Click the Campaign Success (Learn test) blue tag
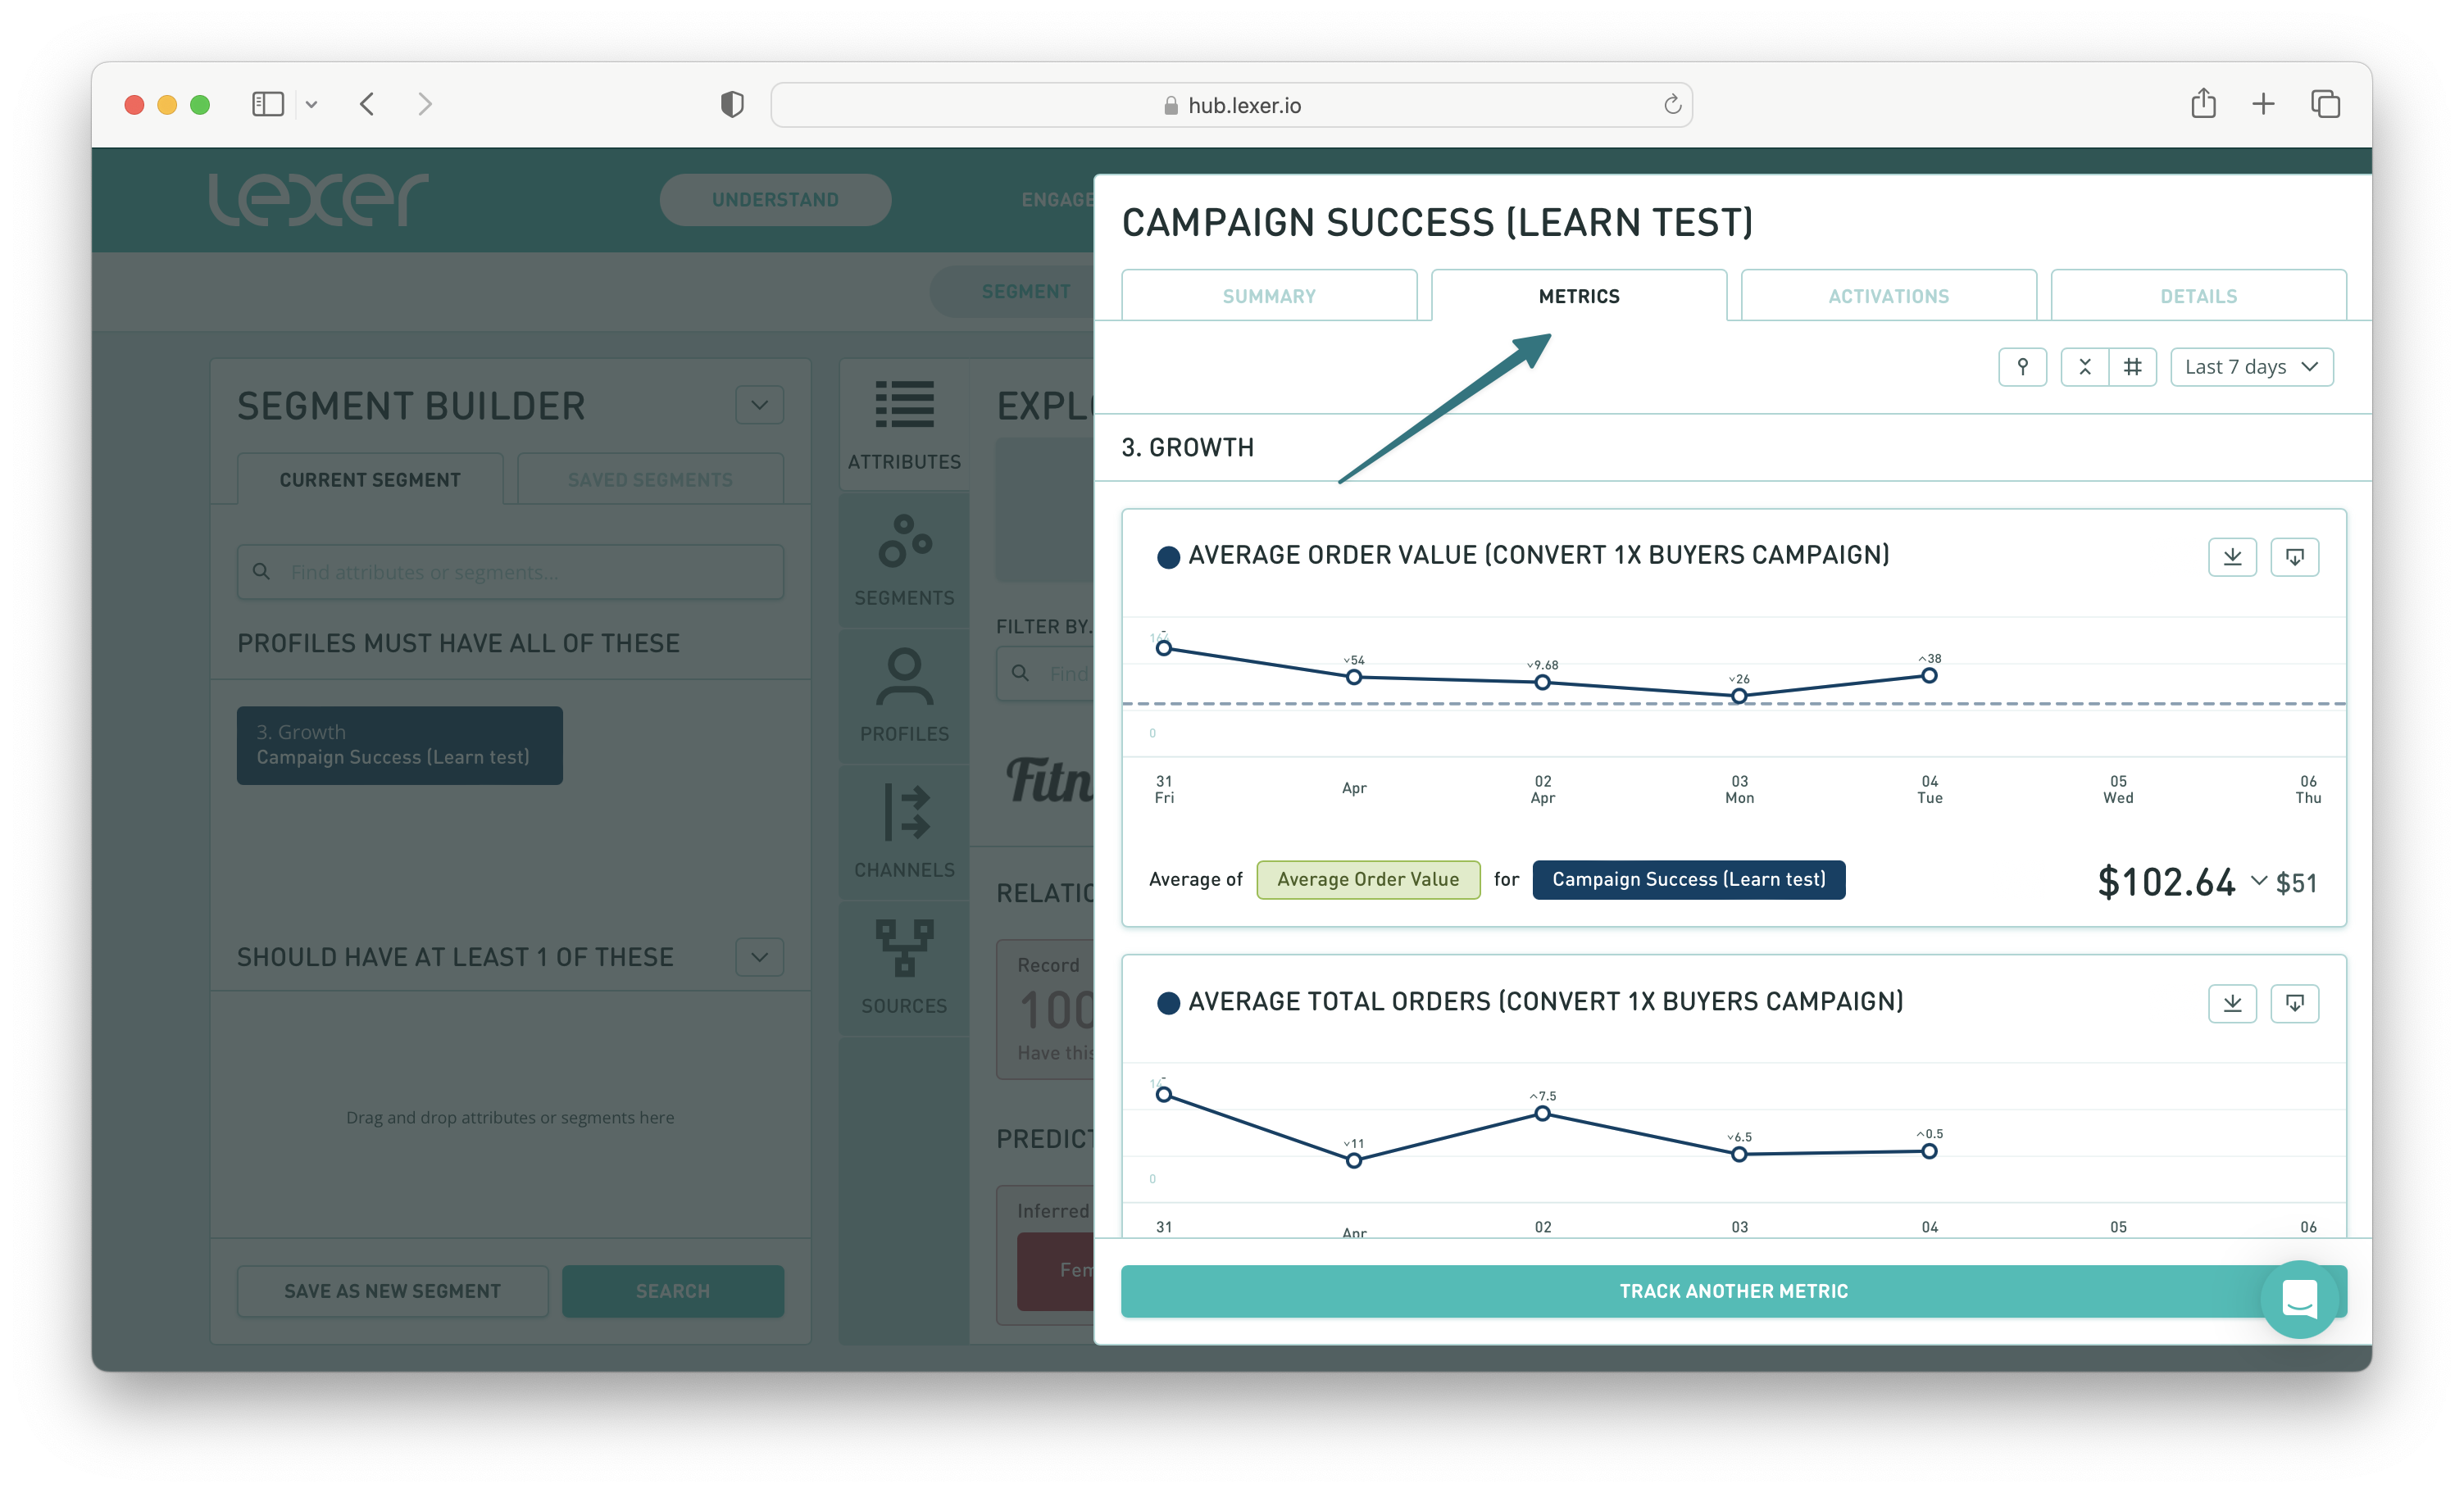The width and height of the screenshot is (2464, 1493). [x=1689, y=879]
